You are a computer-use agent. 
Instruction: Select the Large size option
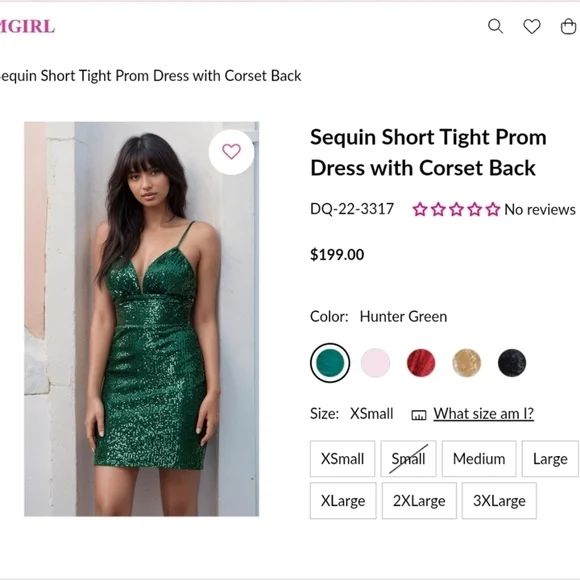click(x=550, y=459)
